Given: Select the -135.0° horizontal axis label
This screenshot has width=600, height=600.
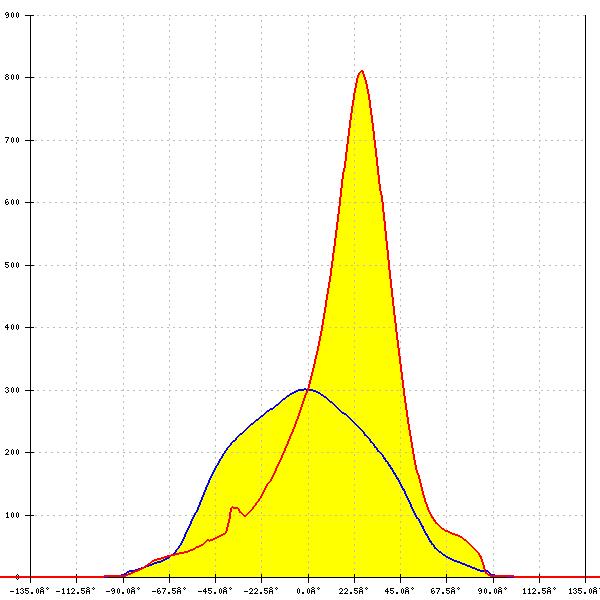Looking at the screenshot, I should pos(29,591).
